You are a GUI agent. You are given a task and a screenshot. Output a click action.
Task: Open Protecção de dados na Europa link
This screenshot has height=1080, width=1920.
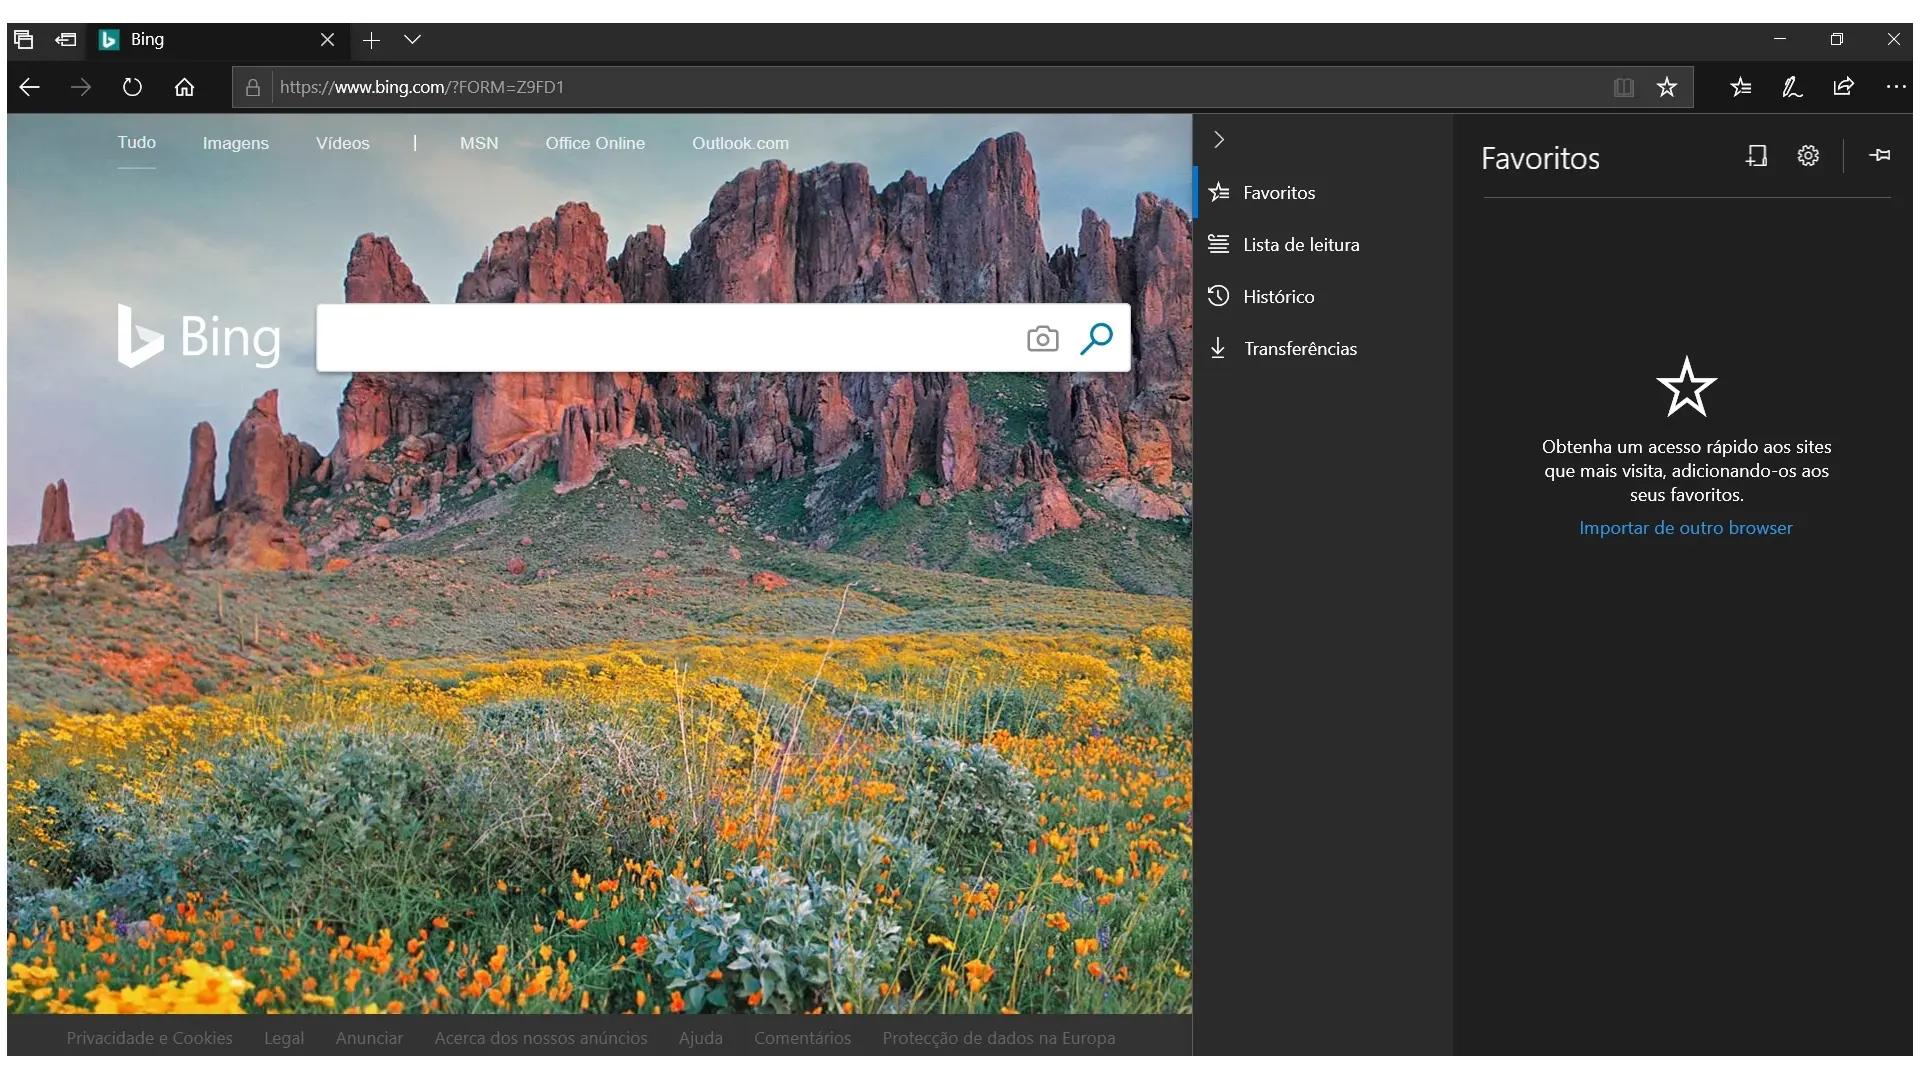(999, 1038)
